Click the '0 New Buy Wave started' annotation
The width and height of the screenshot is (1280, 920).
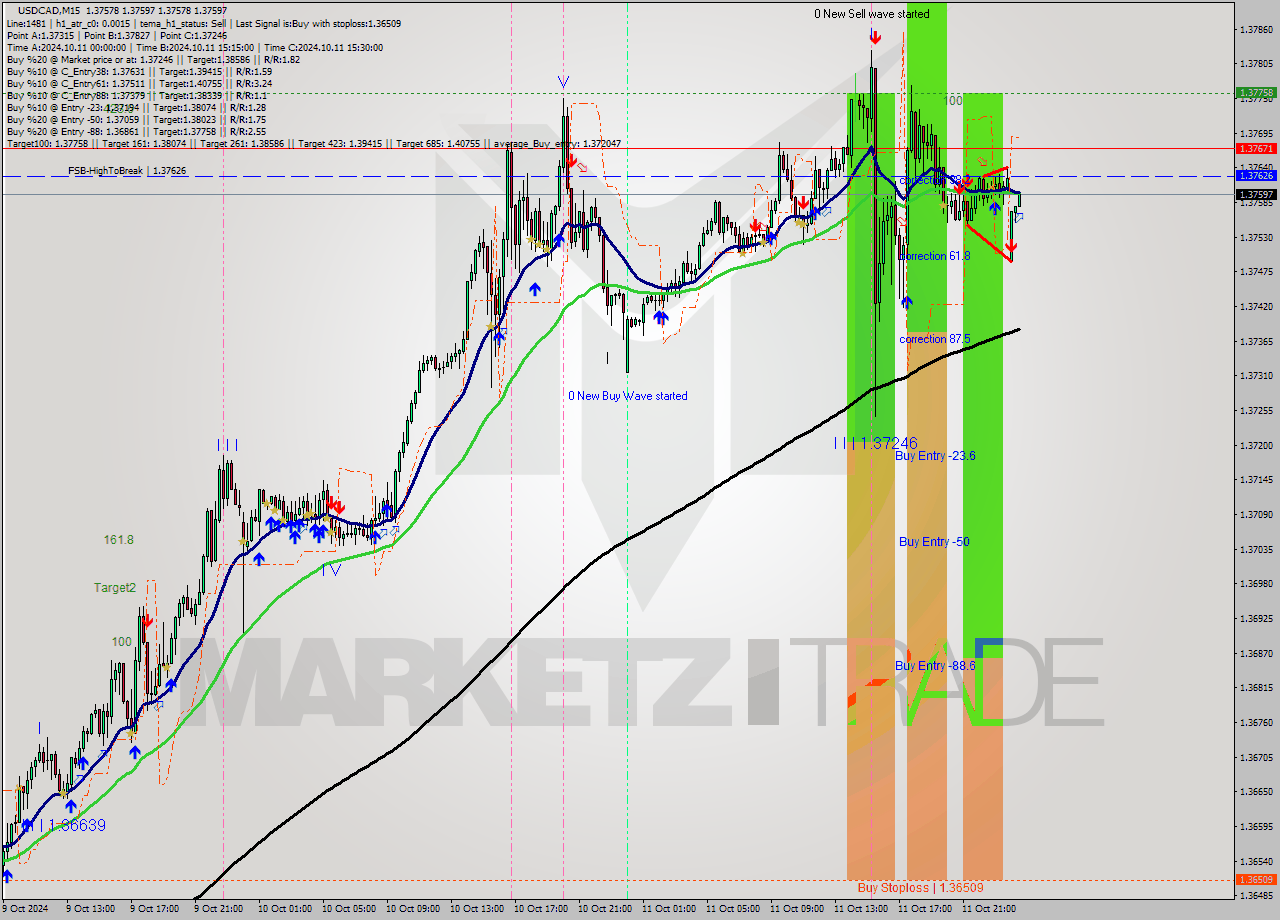[x=628, y=396]
